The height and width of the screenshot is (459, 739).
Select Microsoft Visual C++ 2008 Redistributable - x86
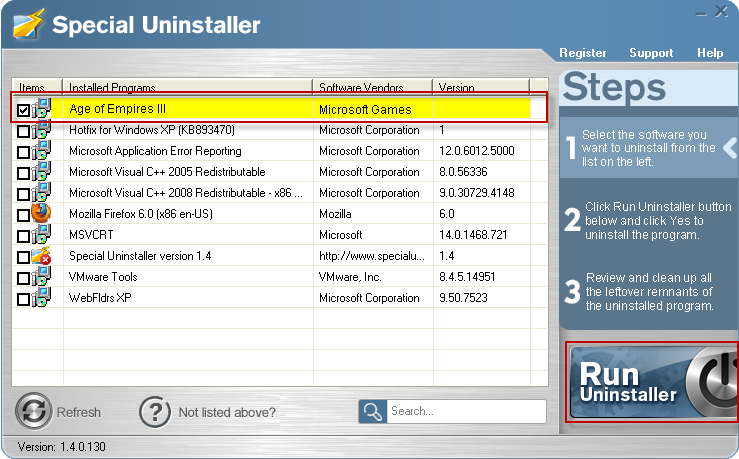coord(186,193)
